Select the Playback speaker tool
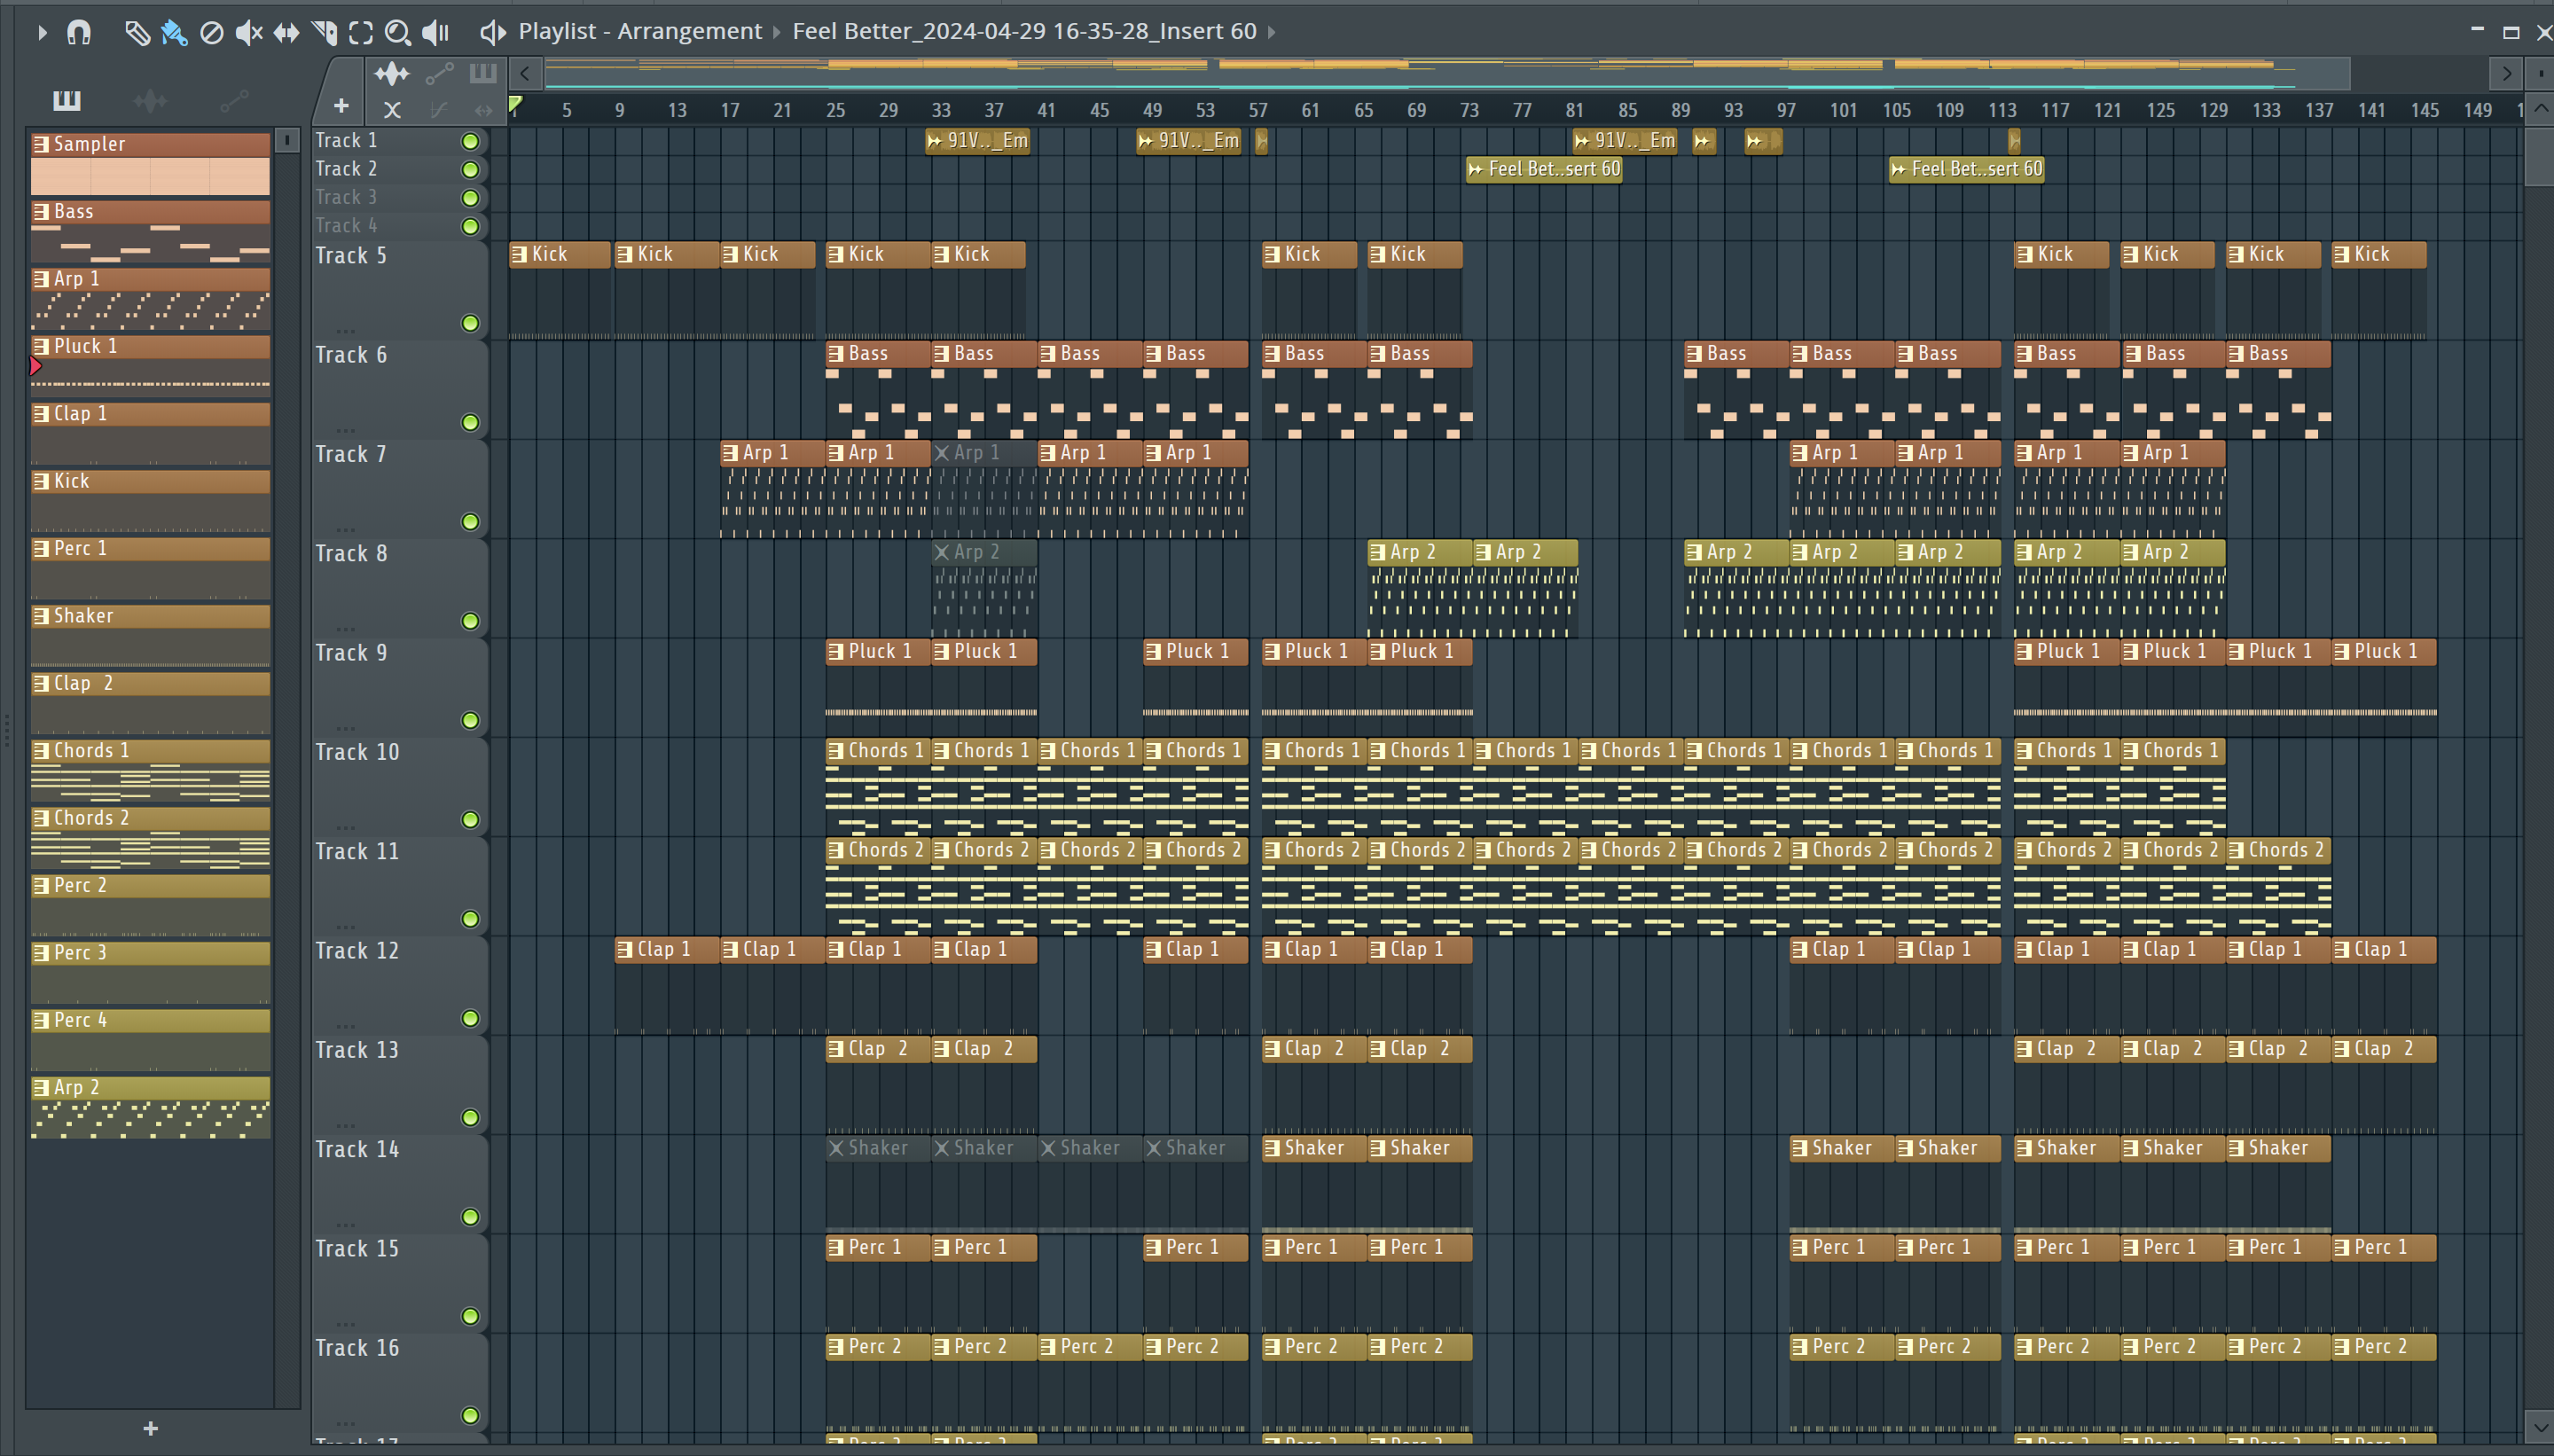The height and width of the screenshot is (1456, 2554). tap(435, 33)
